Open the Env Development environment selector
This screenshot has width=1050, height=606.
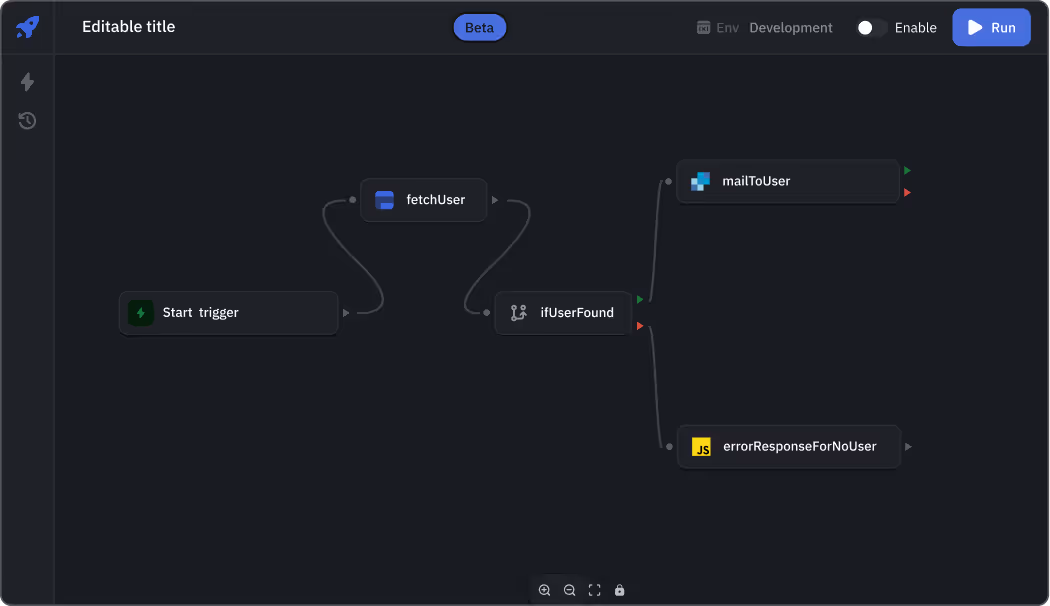765,28
